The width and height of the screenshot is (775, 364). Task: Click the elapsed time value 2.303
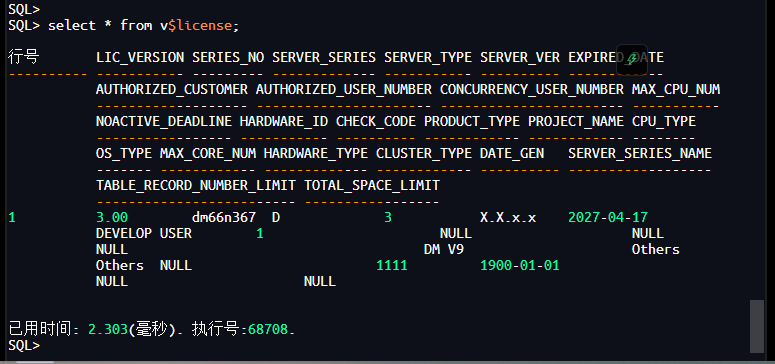coord(108,329)
